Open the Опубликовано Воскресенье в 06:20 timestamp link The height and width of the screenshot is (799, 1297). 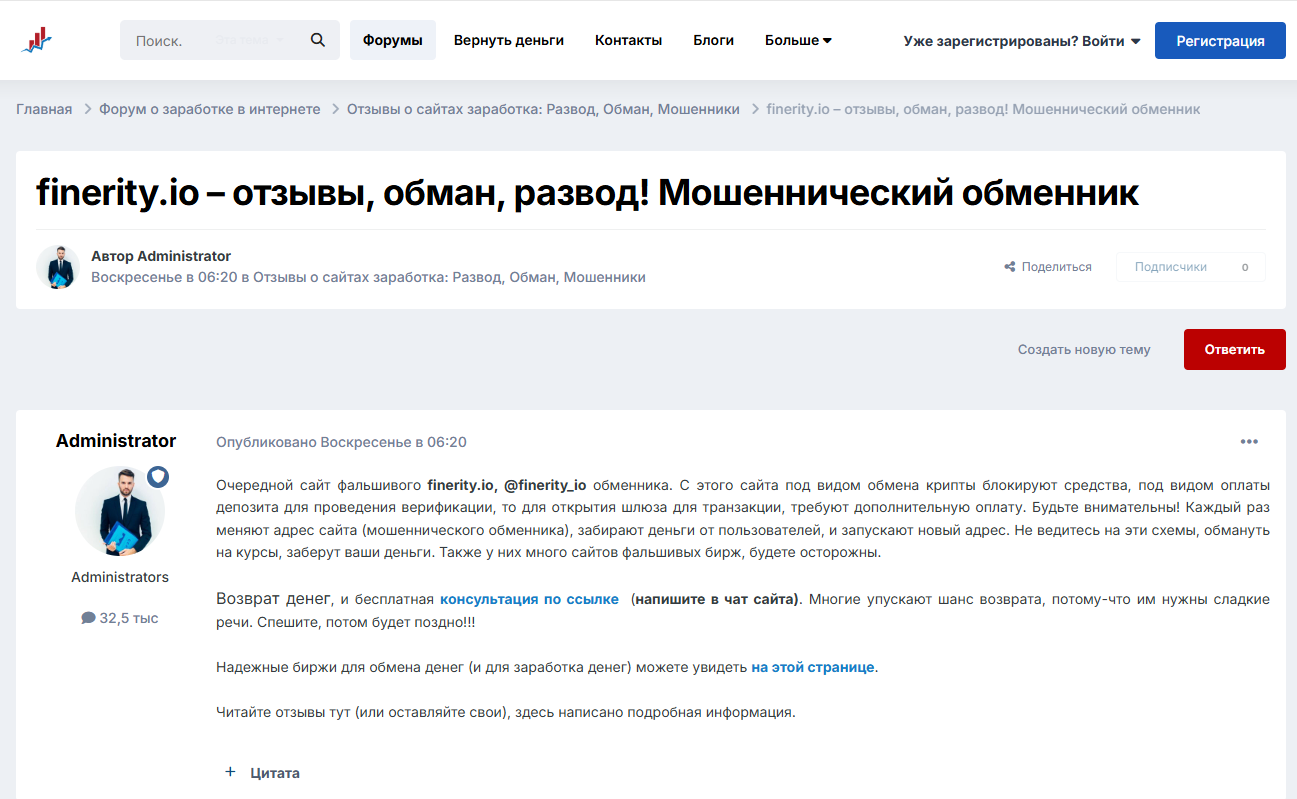click(341, 442)
